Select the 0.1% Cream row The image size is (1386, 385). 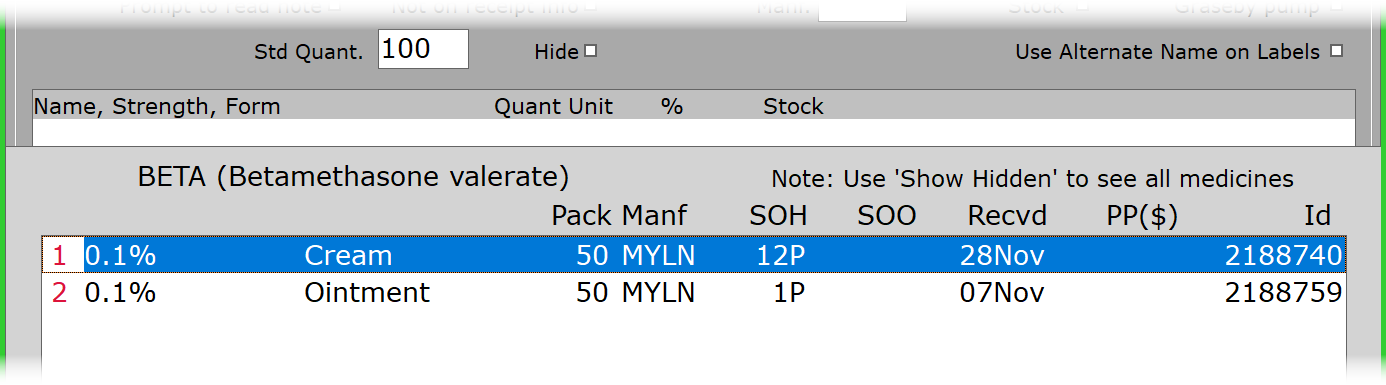click(x=694, y=256)
